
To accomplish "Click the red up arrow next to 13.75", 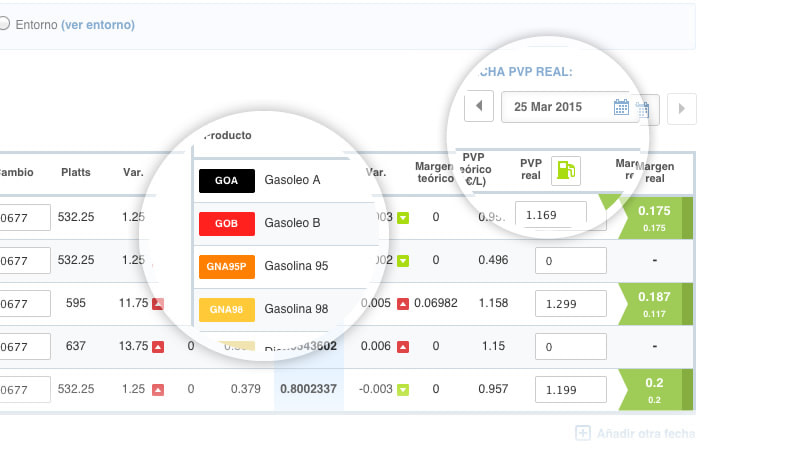I will coord(158,346).
